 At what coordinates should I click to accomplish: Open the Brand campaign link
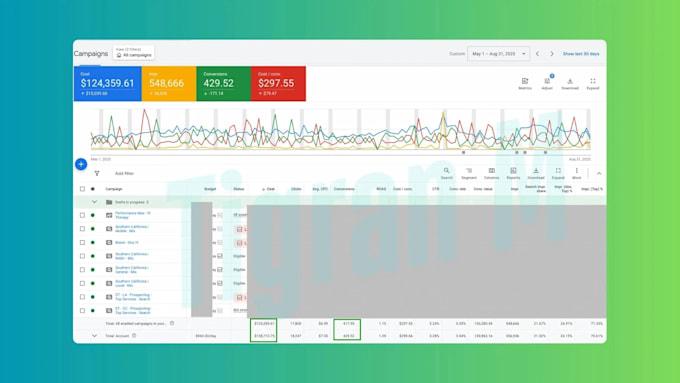click(x=127, y=242)
